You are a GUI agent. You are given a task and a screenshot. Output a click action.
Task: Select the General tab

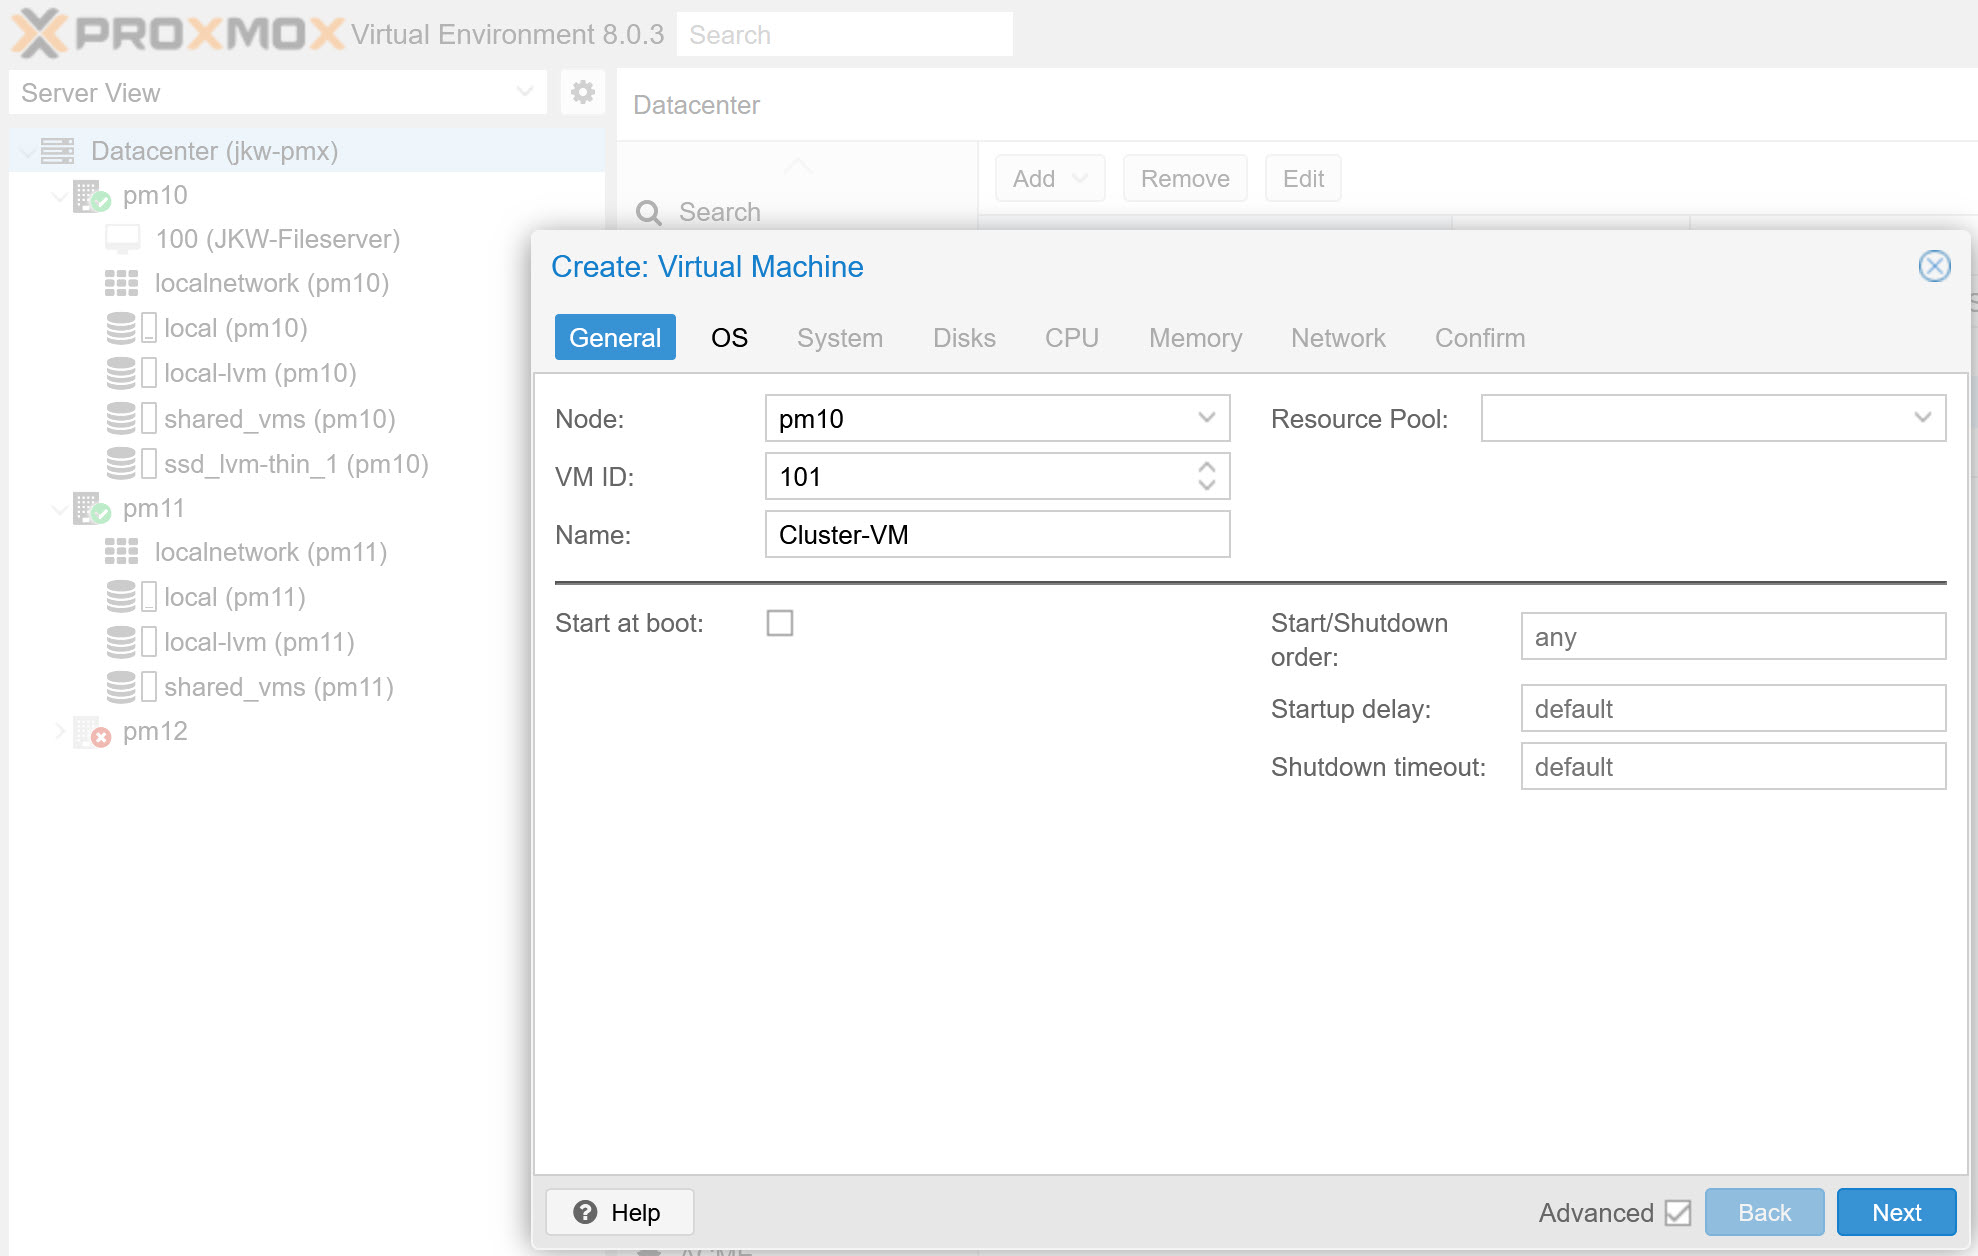614,338
